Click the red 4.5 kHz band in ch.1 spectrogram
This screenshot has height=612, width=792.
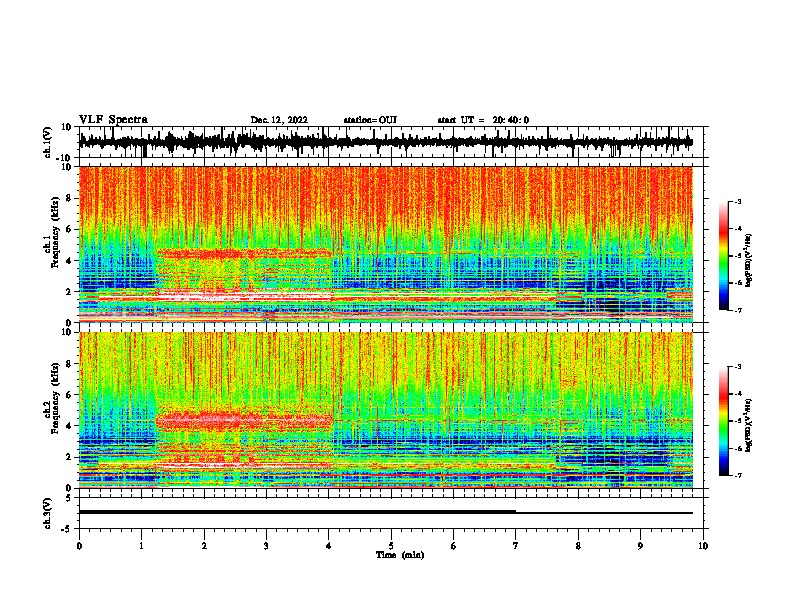click(x=244, y=252)
